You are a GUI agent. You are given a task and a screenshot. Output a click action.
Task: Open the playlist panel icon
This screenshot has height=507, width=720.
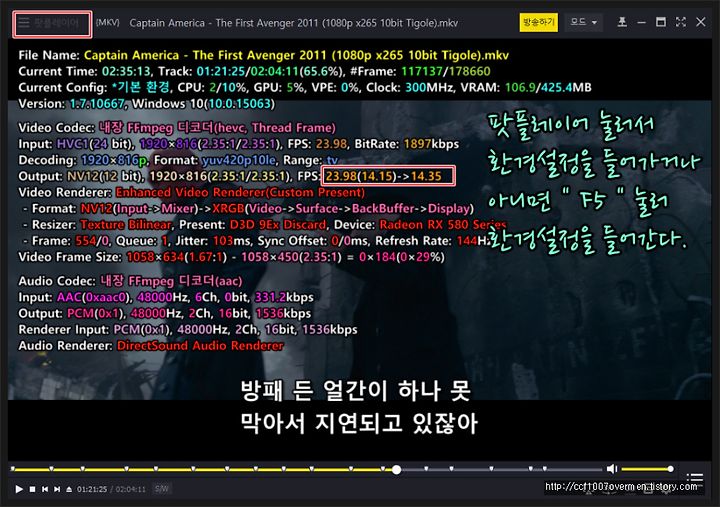point(695,478)
